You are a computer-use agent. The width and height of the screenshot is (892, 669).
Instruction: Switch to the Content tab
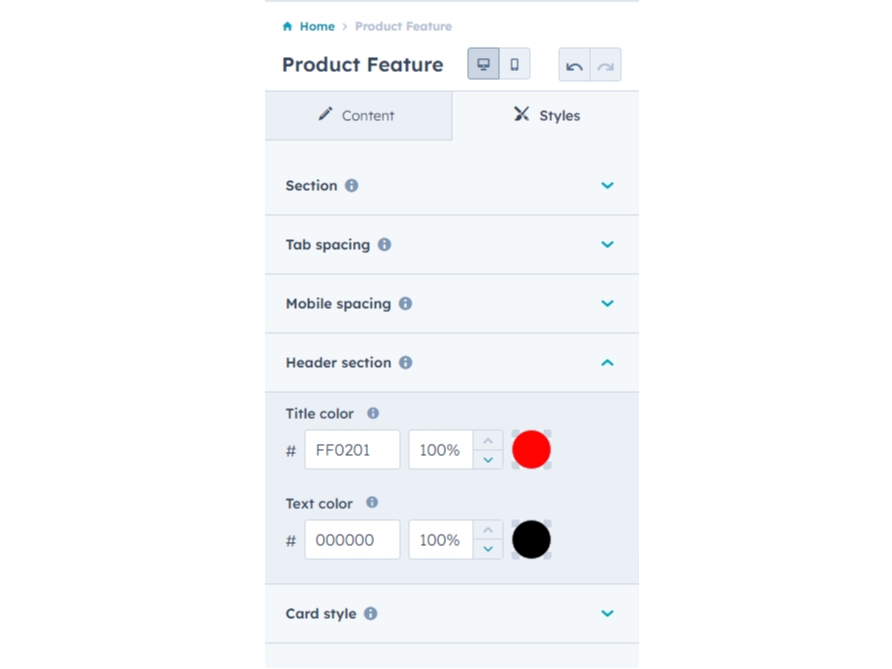pos(357,115)
